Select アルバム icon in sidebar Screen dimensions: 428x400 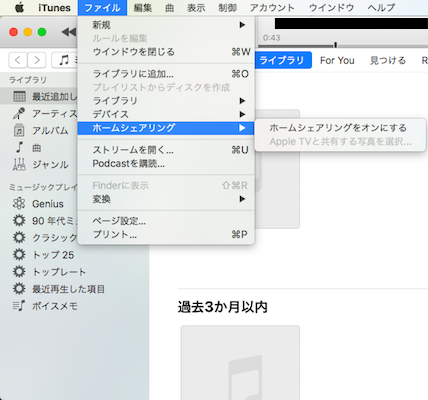click(x=19, y=131)
